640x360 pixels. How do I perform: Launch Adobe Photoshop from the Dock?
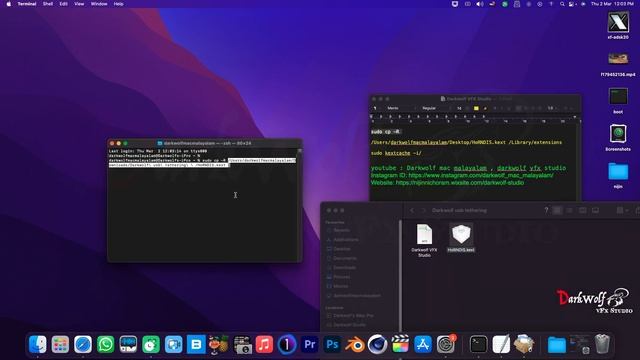332,344
